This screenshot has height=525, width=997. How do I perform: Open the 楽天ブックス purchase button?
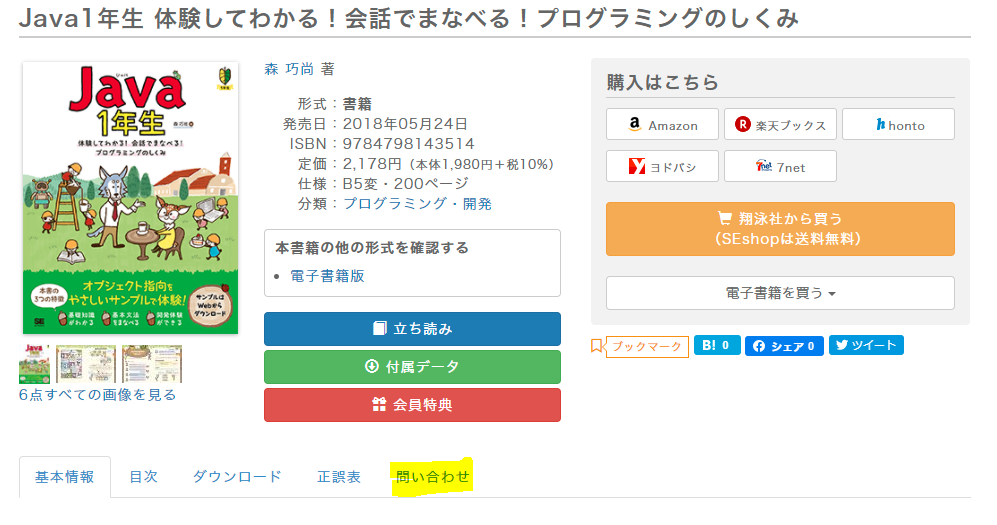pyautogui.click(x=780, y=125)
